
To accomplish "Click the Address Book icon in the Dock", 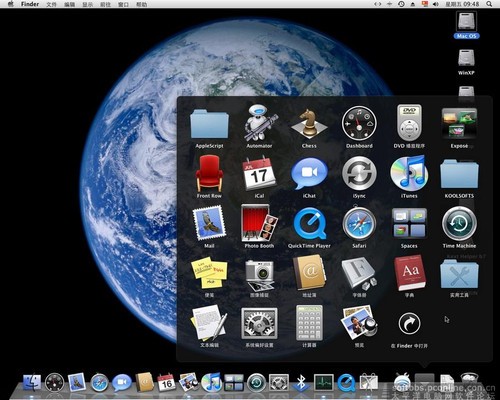I will (144, 382).
